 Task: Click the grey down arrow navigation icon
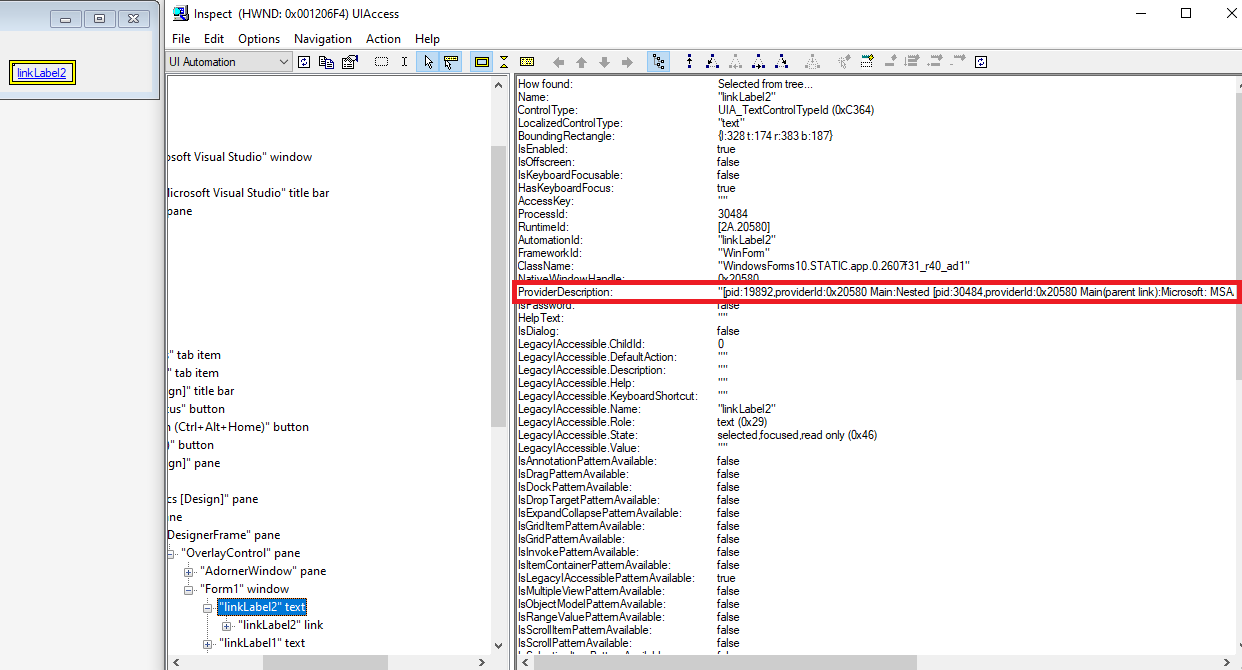coord(604,62)
